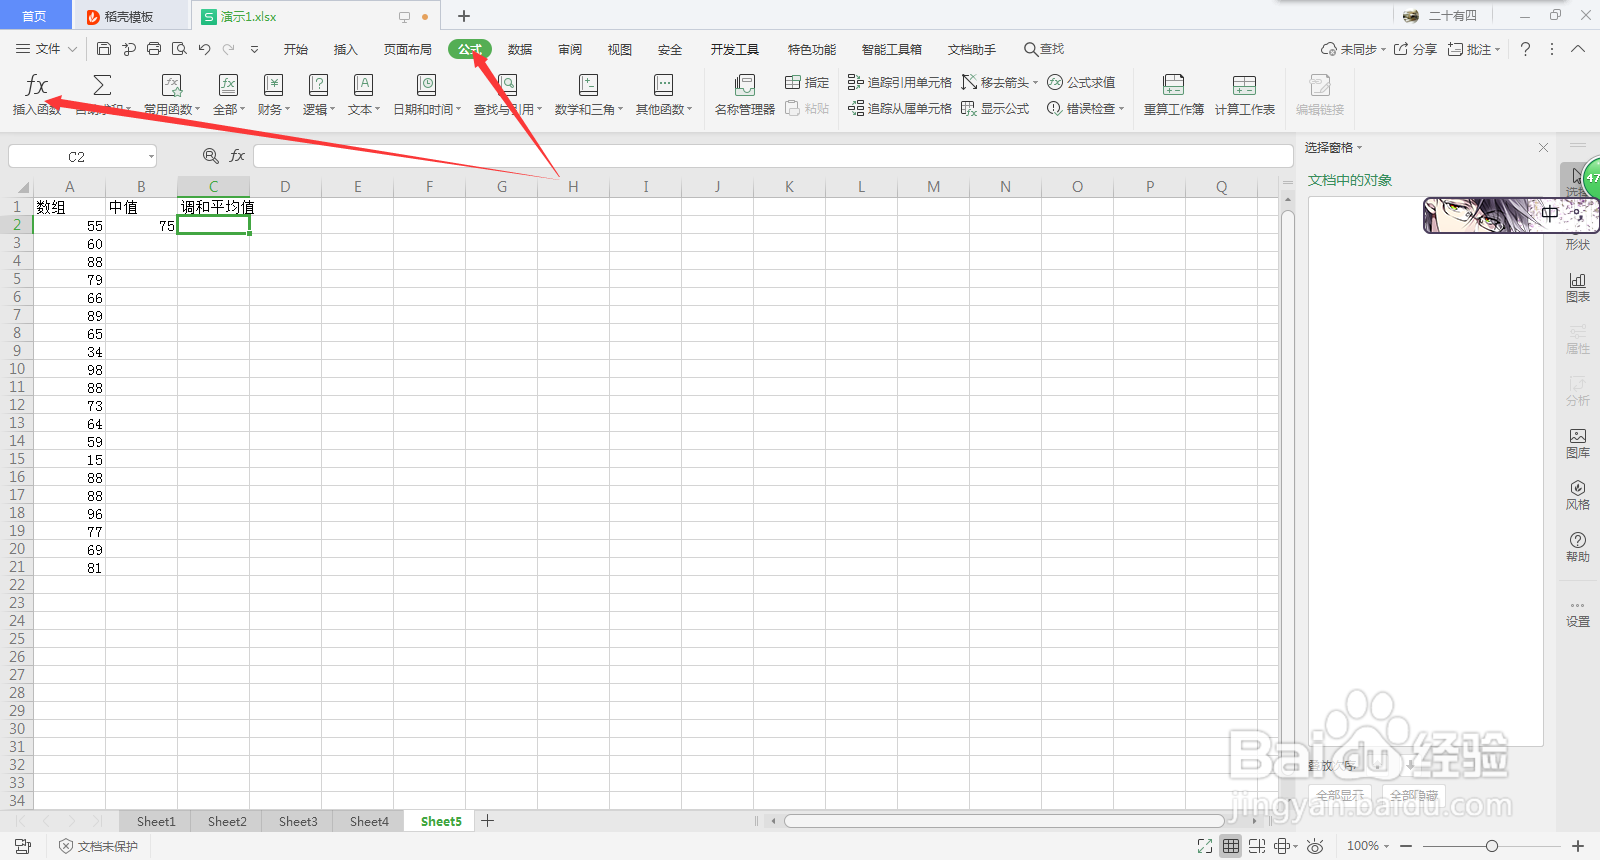Click Trace Precedents (追踪引用单元格)
The height and width of the screenshot is (860, 1600).
[x=899, y=82]
